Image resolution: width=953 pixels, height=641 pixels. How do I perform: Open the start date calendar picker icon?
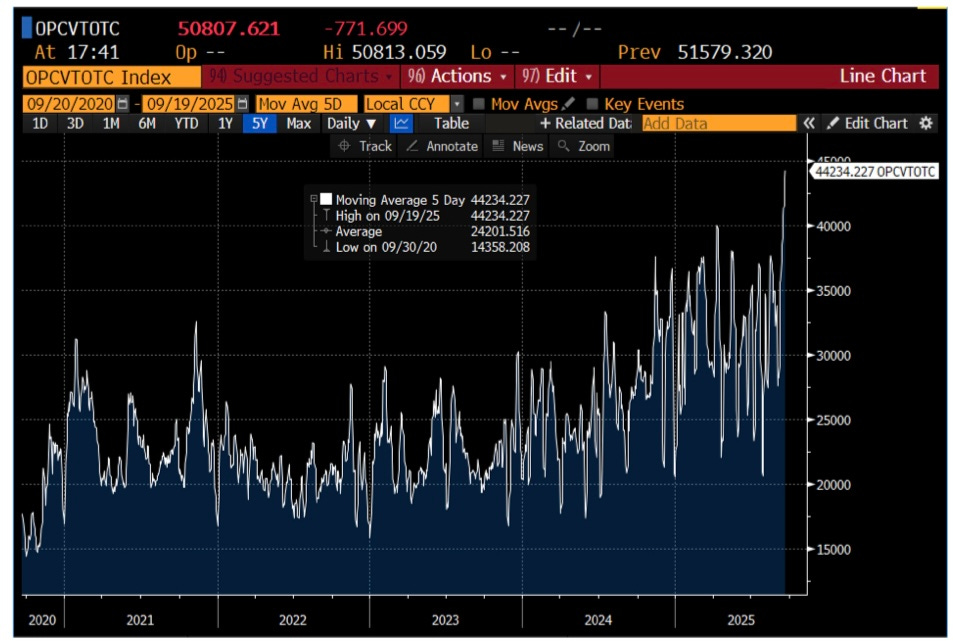coord(123,104)
